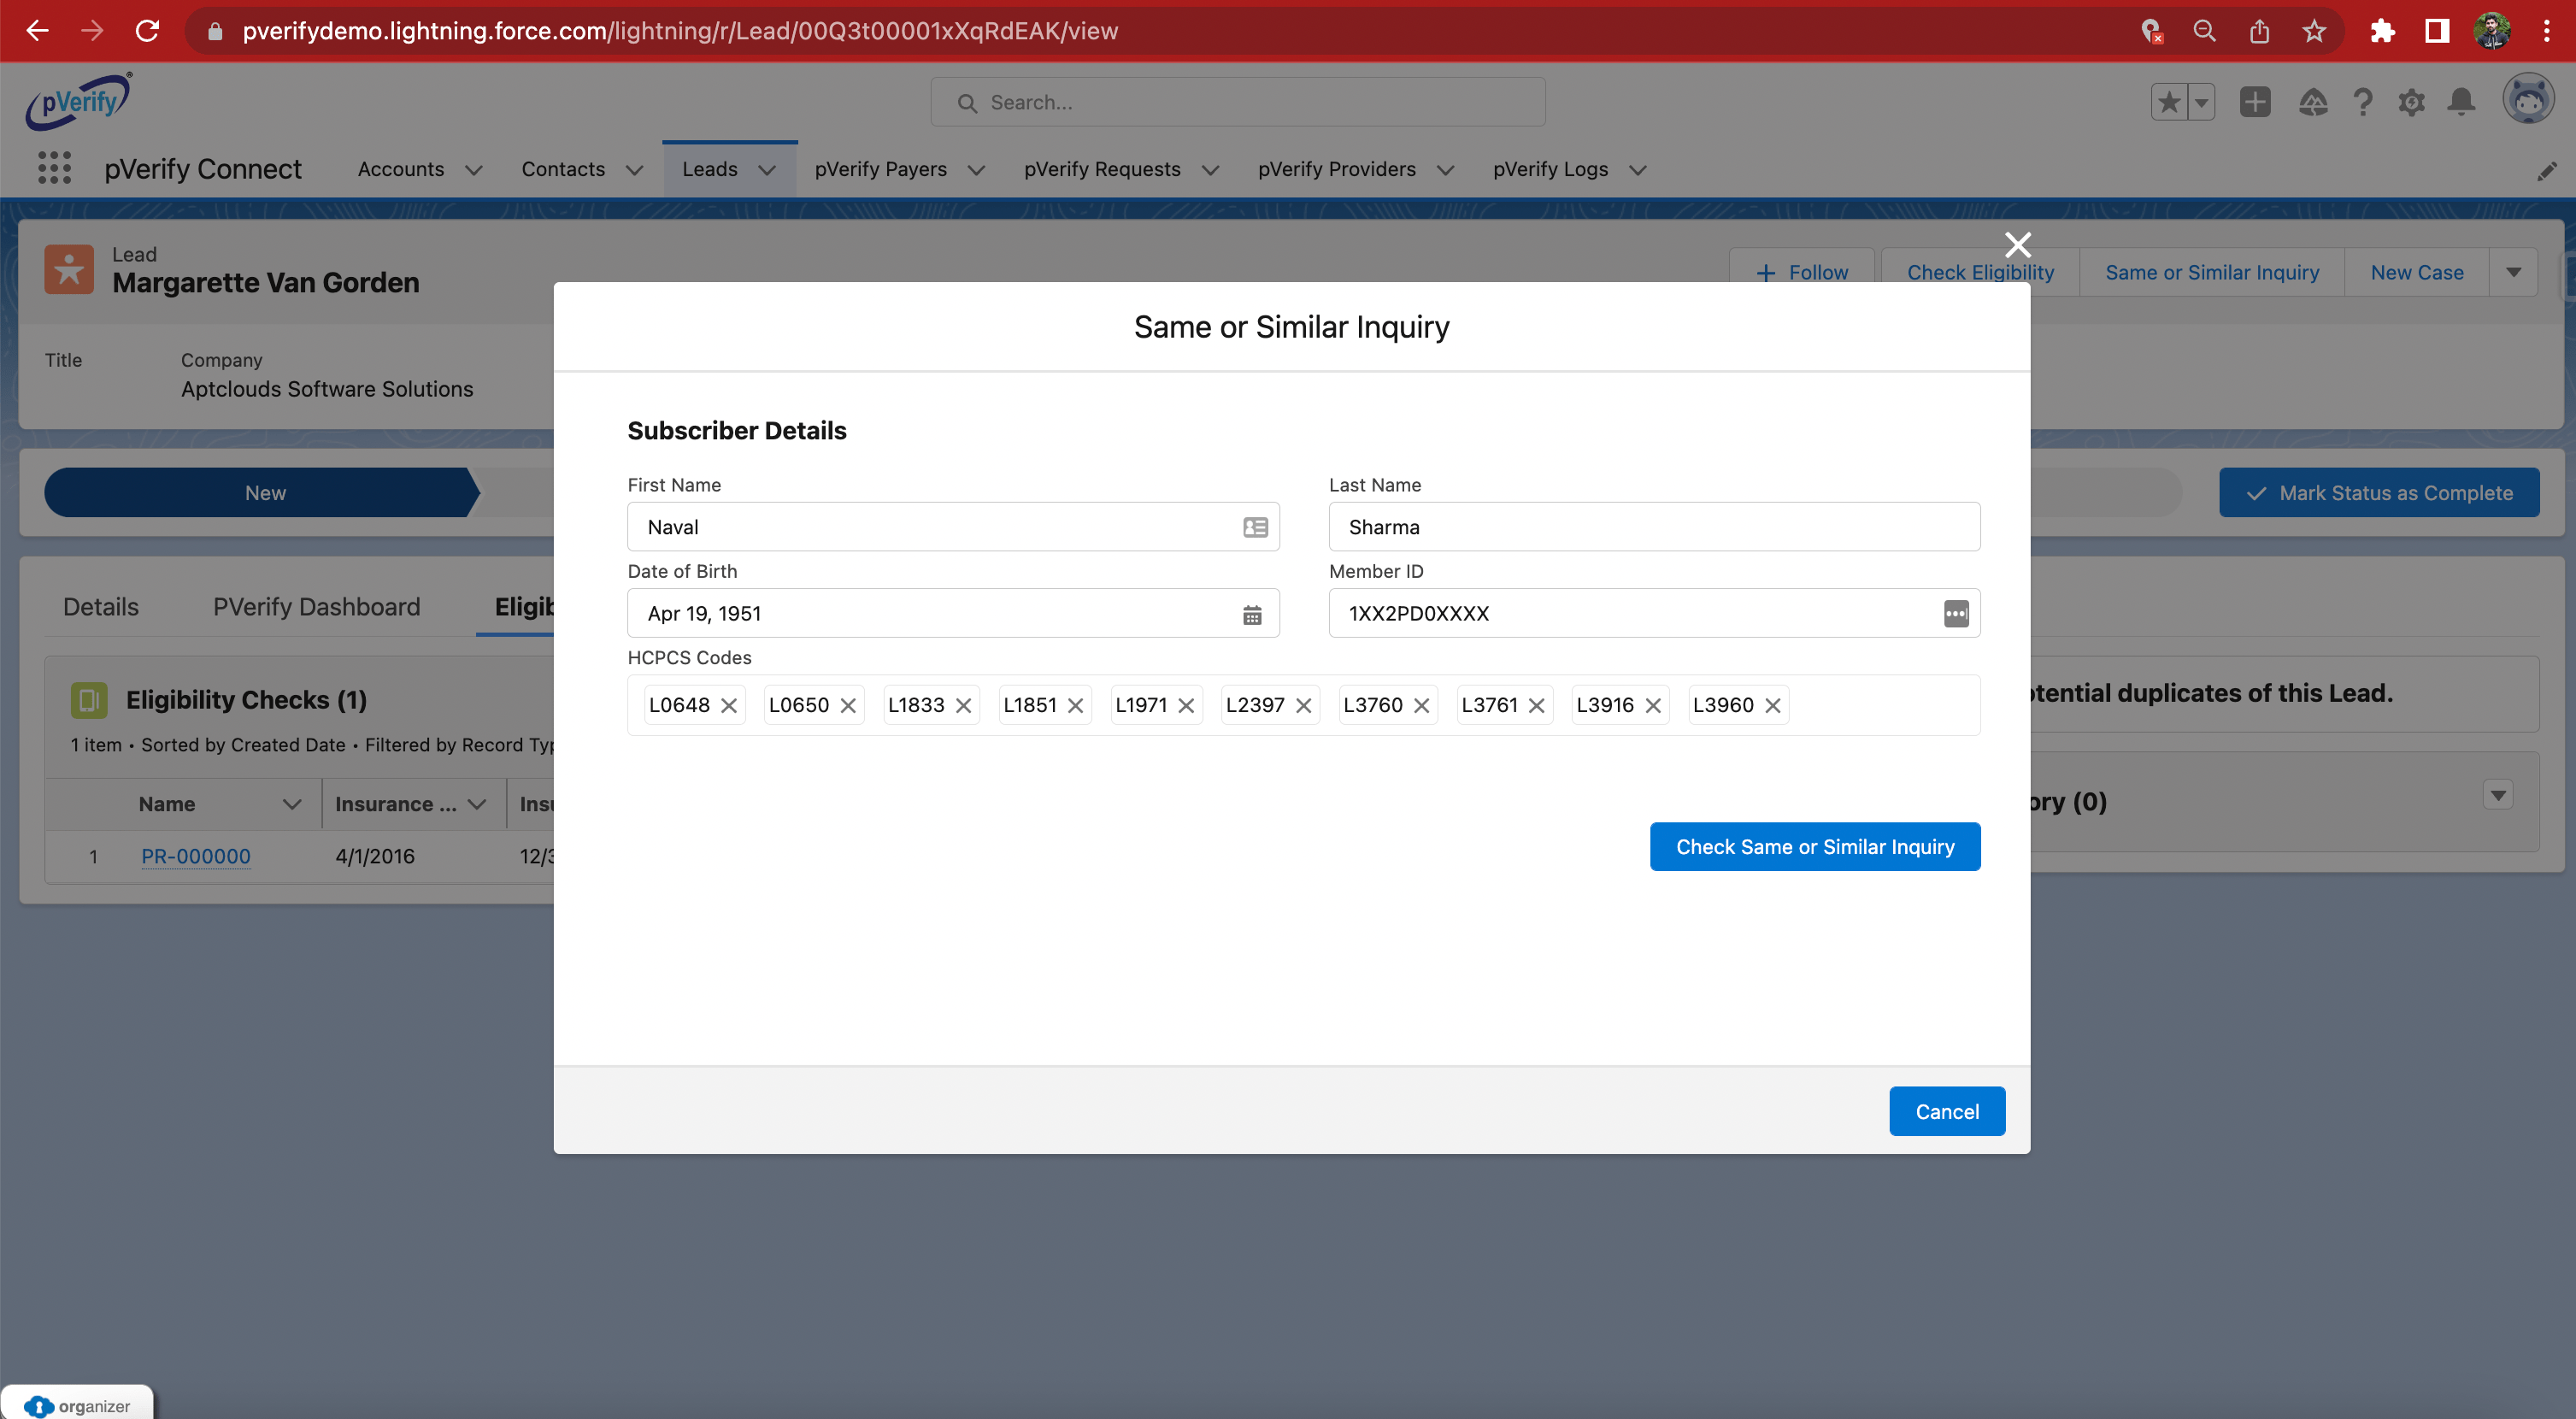This screenshot has width=2576, height=1419.
Task: Remove the L0648 HCPCS code pill
Action: pos(729,705)
